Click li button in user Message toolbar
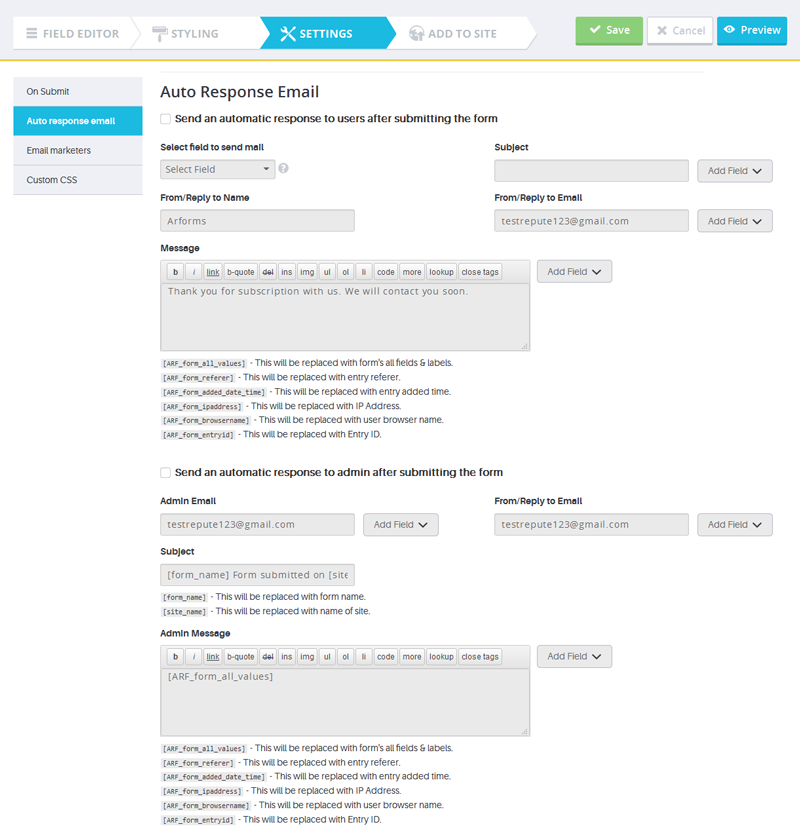 363,272
